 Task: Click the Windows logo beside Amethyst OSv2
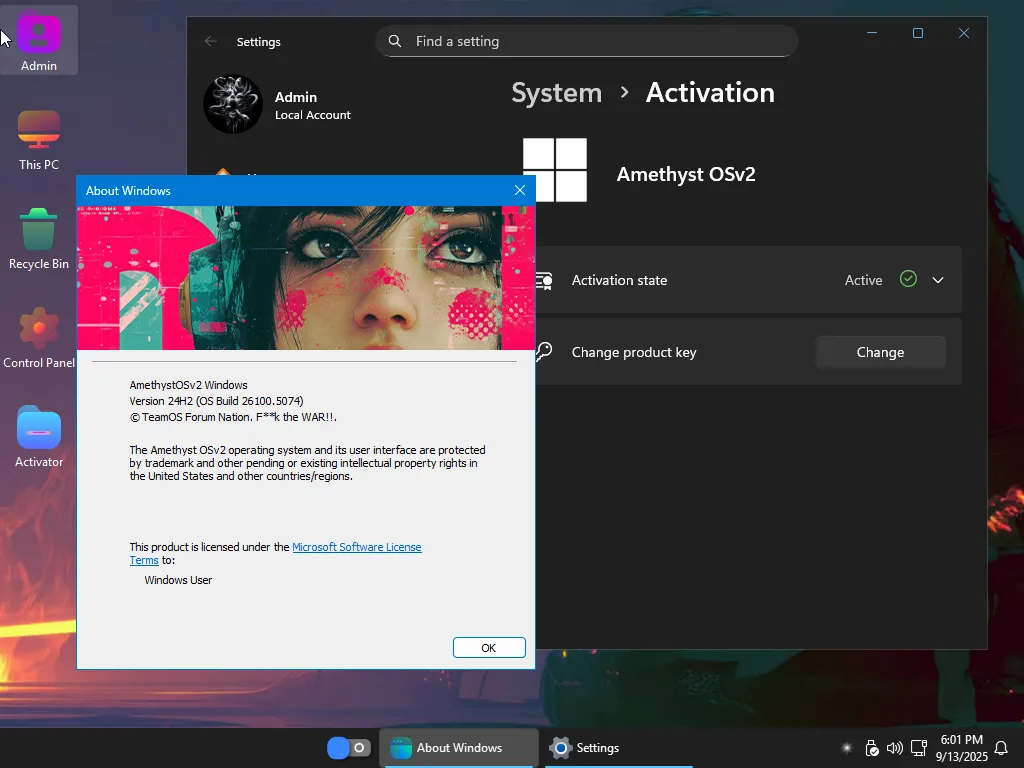click(554, 170)
